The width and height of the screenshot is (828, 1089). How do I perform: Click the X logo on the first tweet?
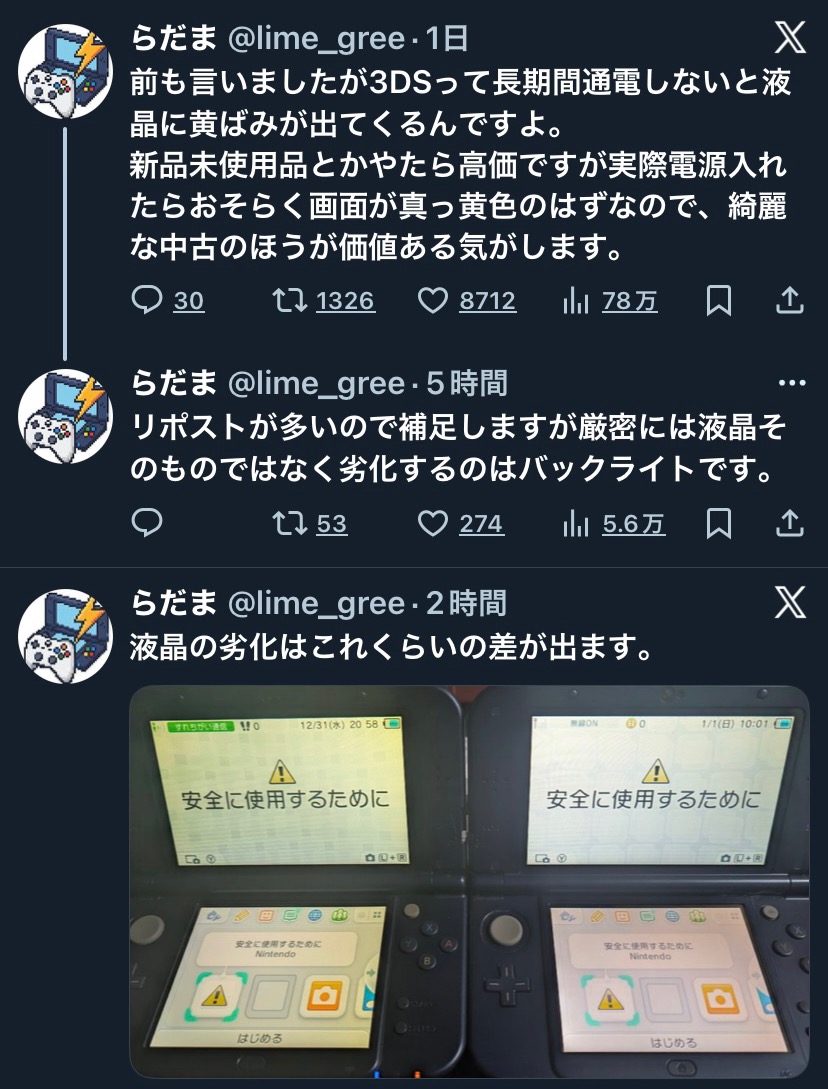pos(790,37)
